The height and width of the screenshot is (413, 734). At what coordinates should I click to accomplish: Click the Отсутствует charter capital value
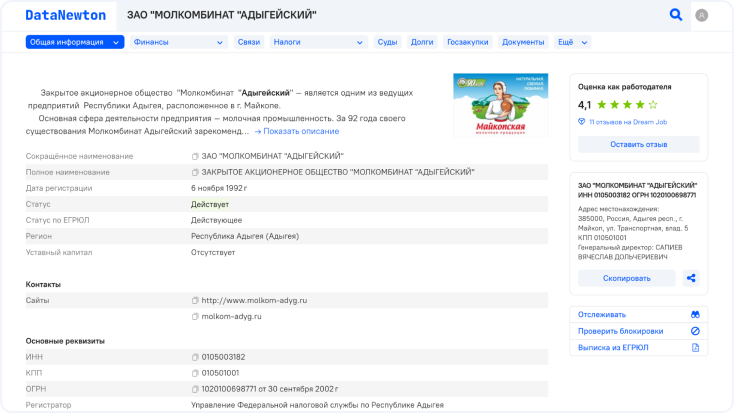tap(213, 252)
